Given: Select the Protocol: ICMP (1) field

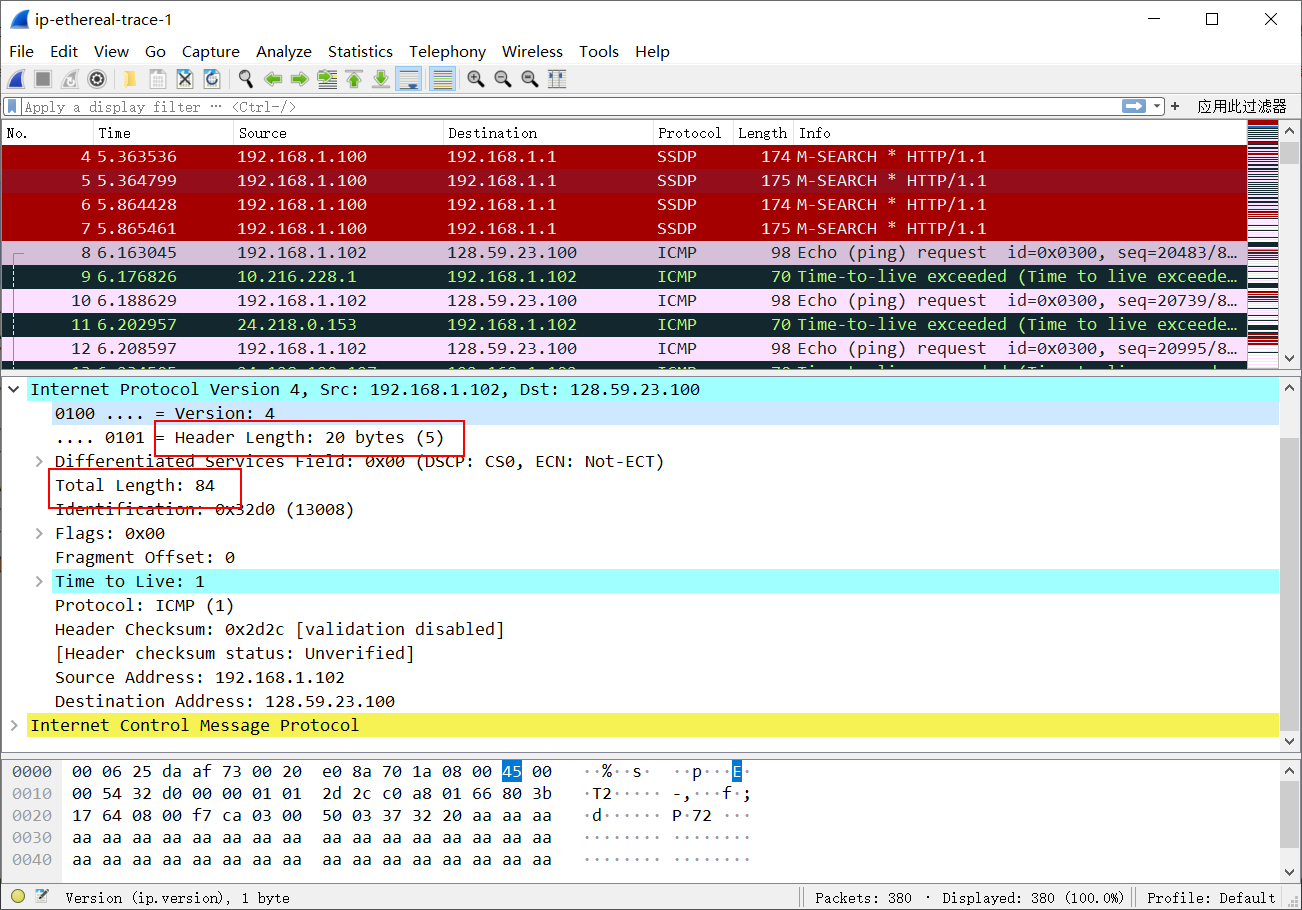Looking at the screenshot, I should [144, 605].
